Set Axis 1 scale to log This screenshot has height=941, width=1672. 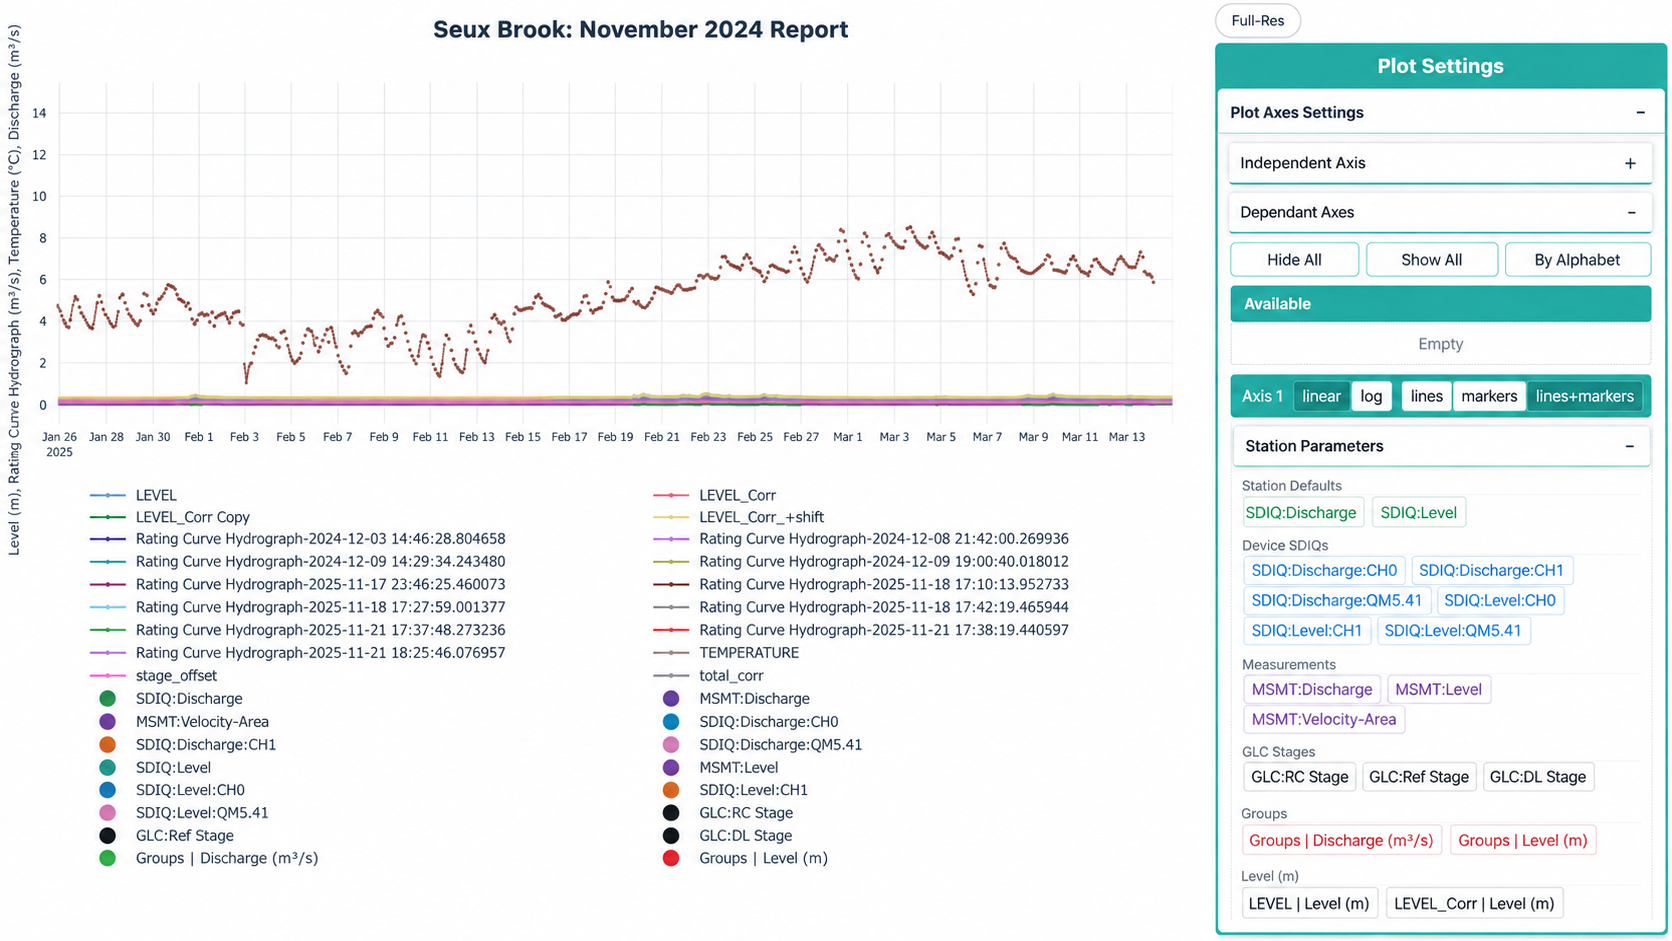click(x=1371, y=396)
